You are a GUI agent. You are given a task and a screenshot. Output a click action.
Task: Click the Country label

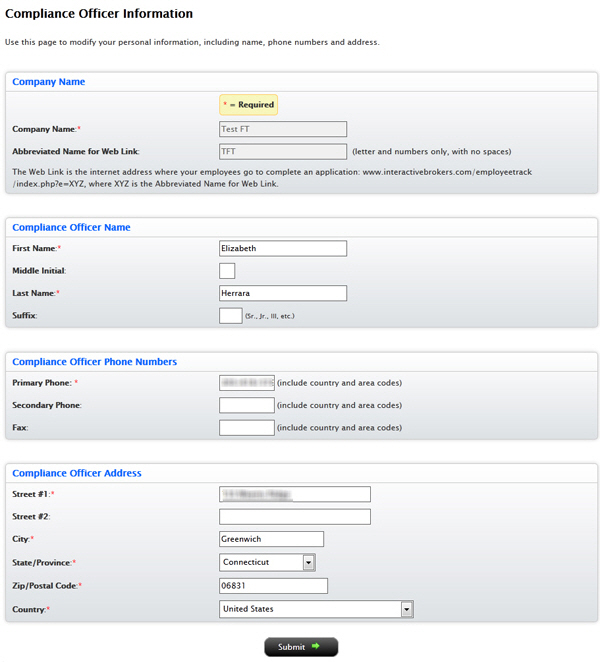click(x=31, y=609)
